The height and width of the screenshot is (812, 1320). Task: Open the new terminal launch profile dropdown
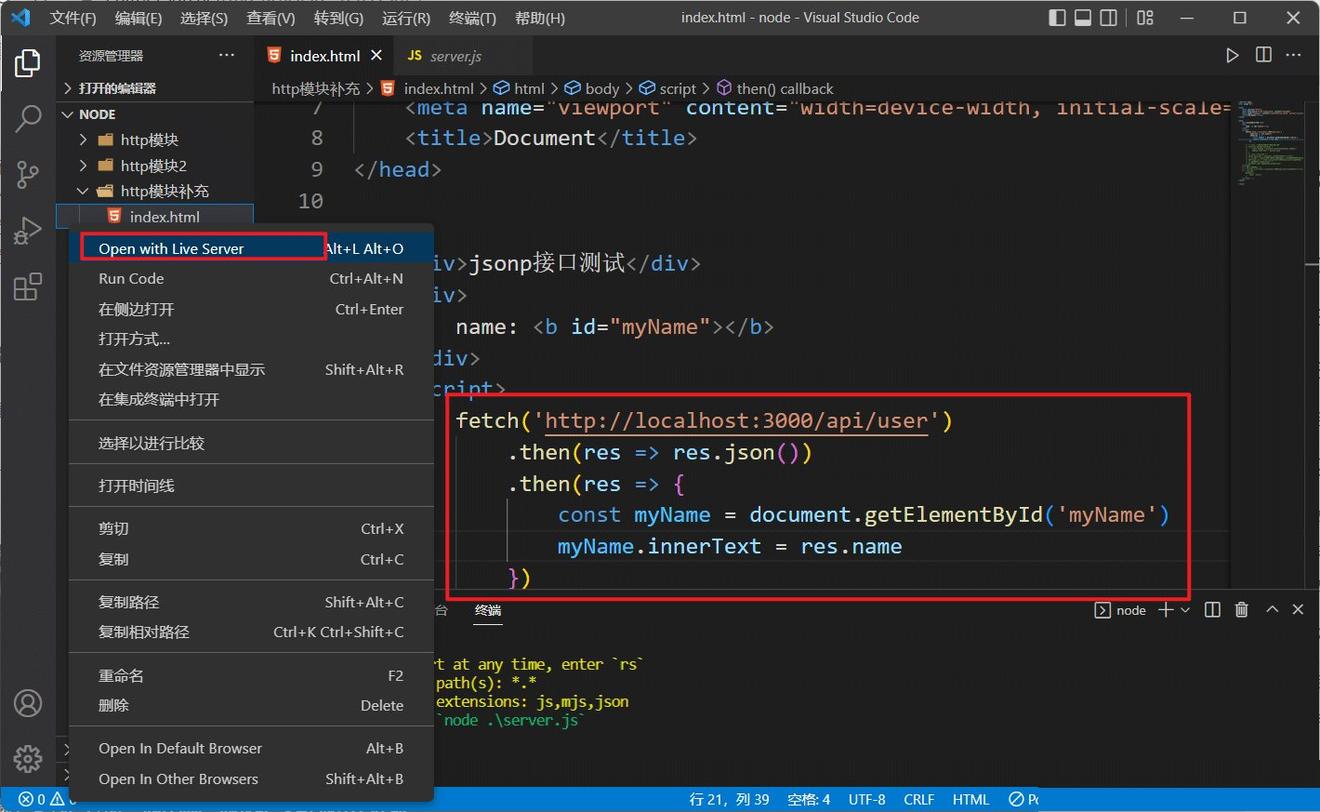(x=1186, y=610)
